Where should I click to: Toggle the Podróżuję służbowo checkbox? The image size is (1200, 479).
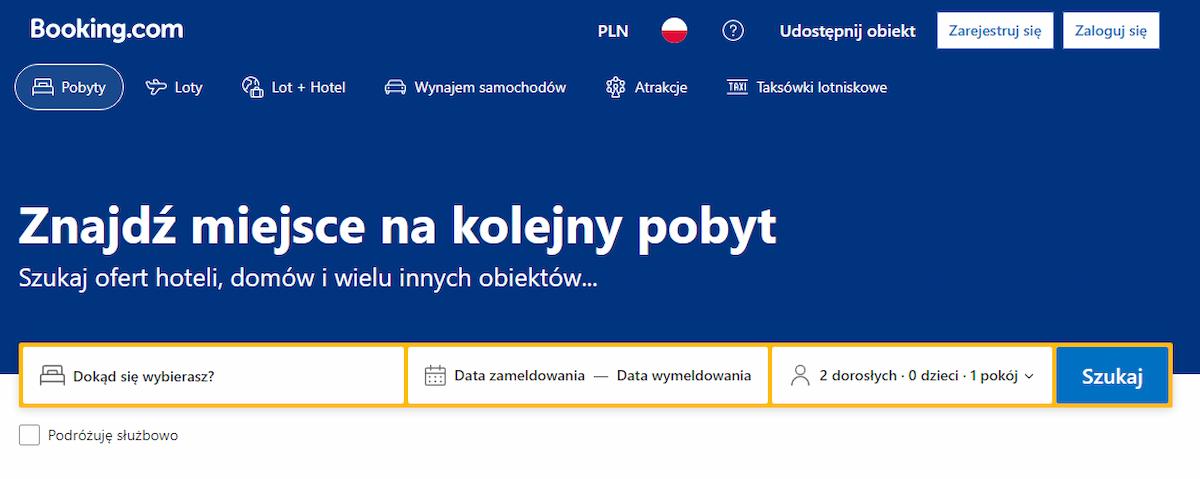click(30, 435)
